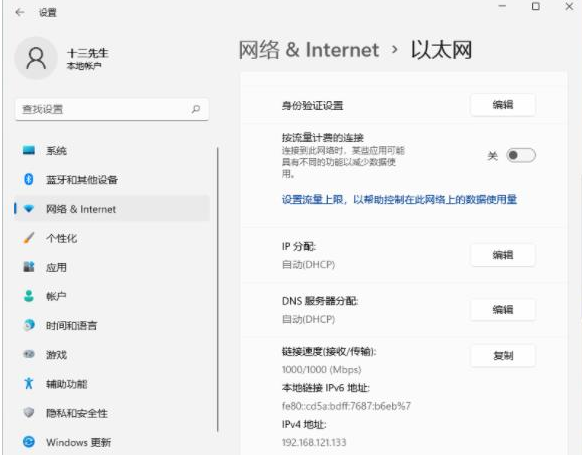
Task: Click the 1000/1000 (Mbps) link speed value
Action: pos(321,370)
